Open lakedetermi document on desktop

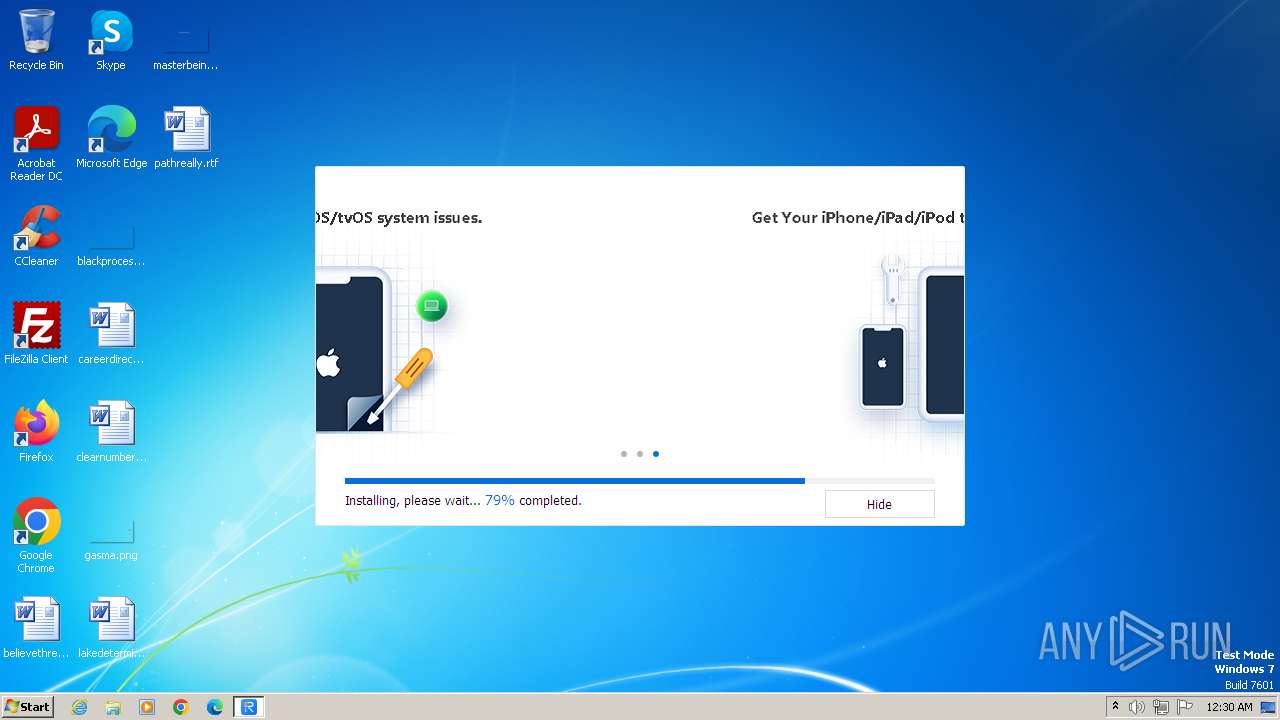click(x=111, y=628)
